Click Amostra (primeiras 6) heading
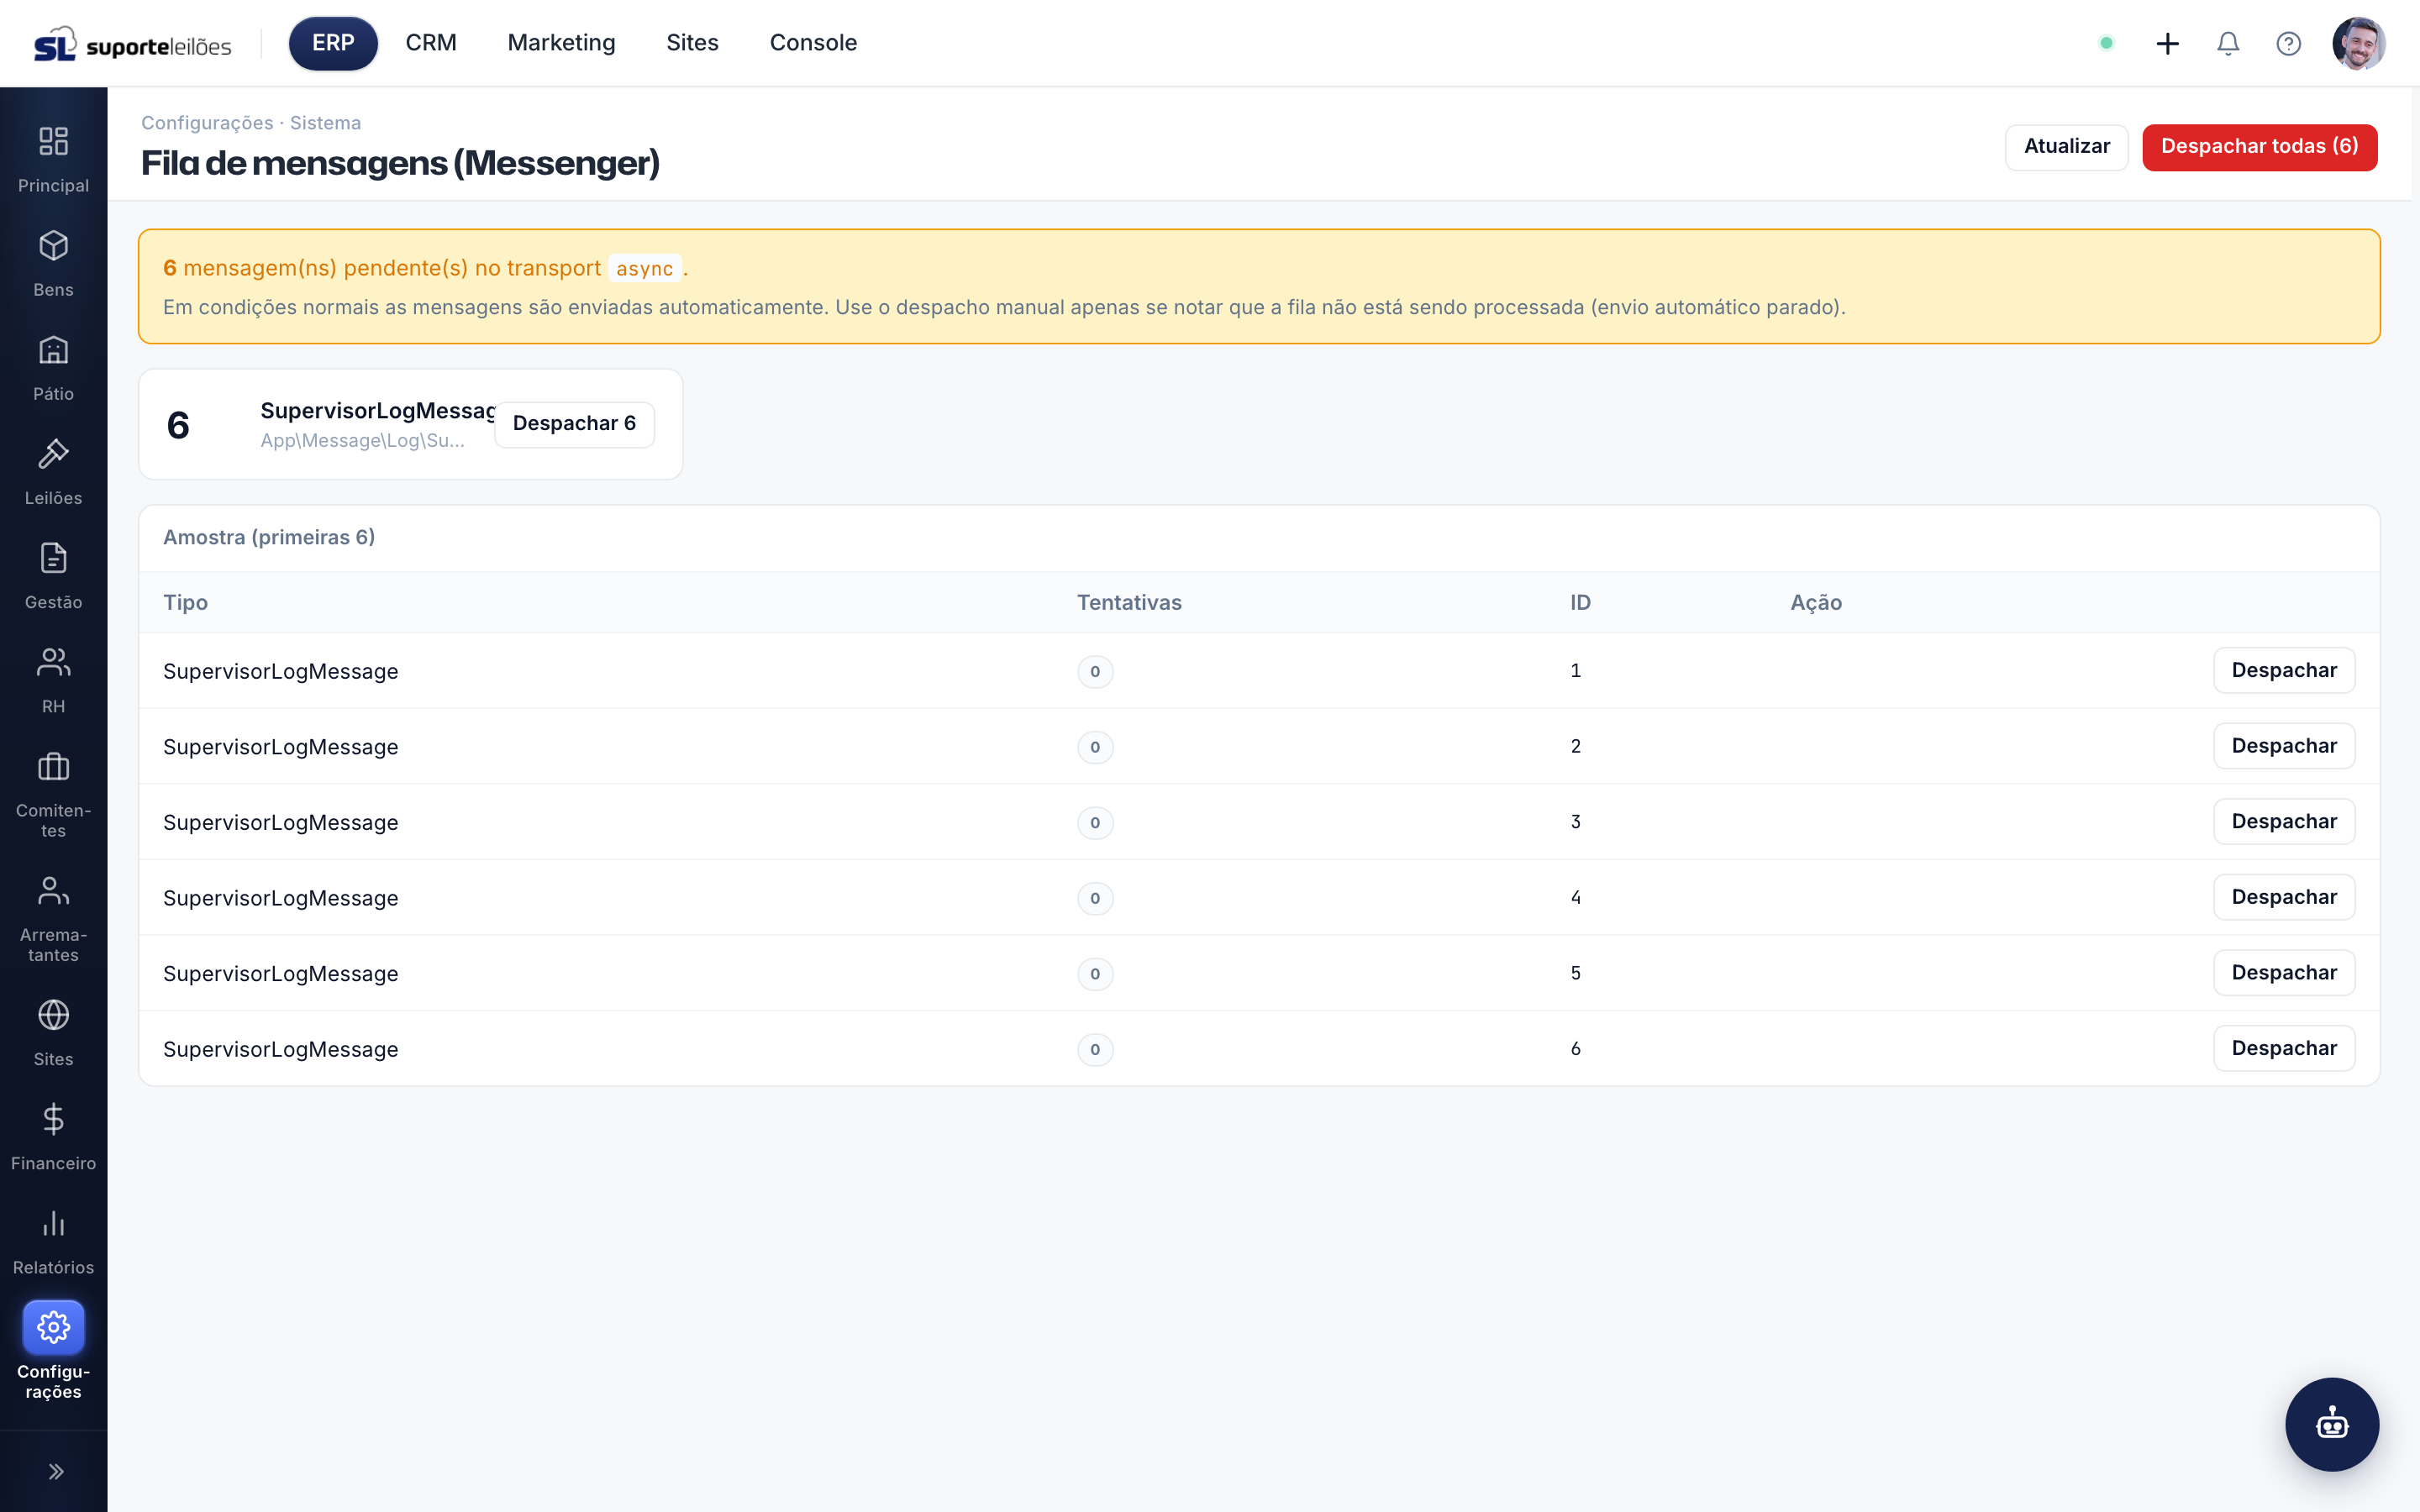The width and height of the screenshot is (2420, 1512). tap(269, 537)
